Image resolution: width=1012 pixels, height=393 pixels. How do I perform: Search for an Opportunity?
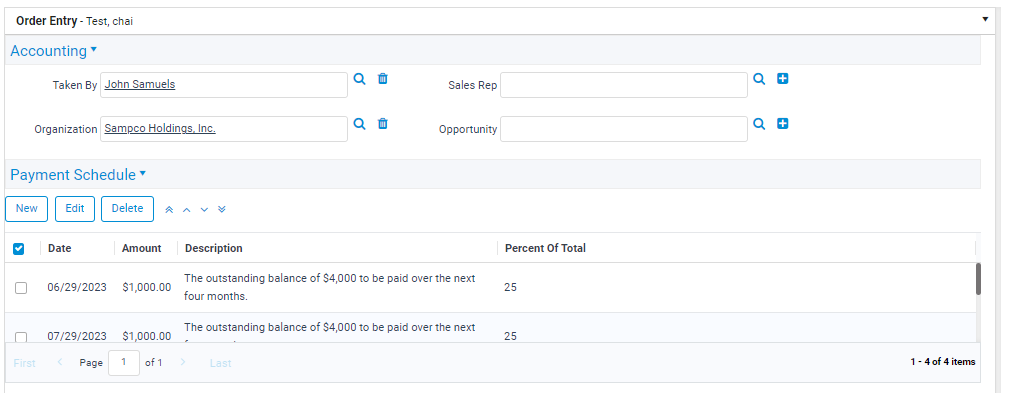click(x=760, y=124)
